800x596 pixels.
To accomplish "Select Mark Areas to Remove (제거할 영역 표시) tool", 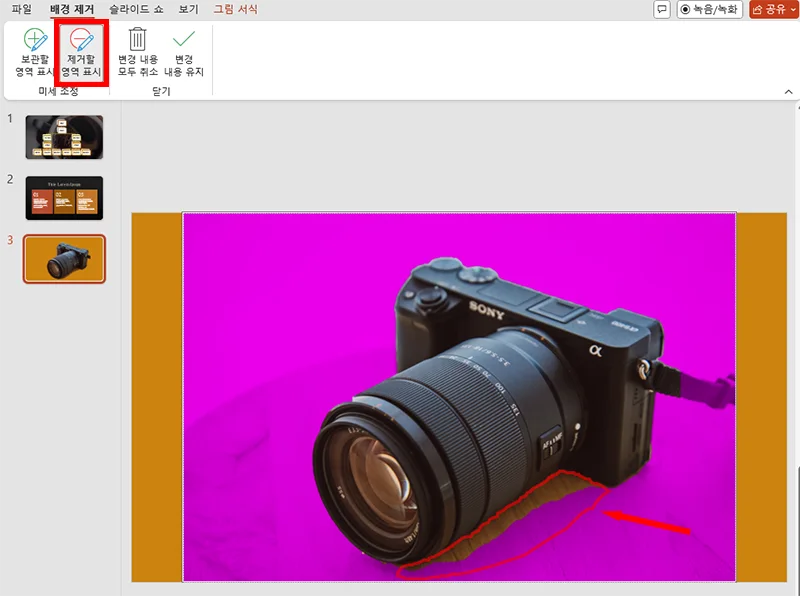I will pos(81,53).
